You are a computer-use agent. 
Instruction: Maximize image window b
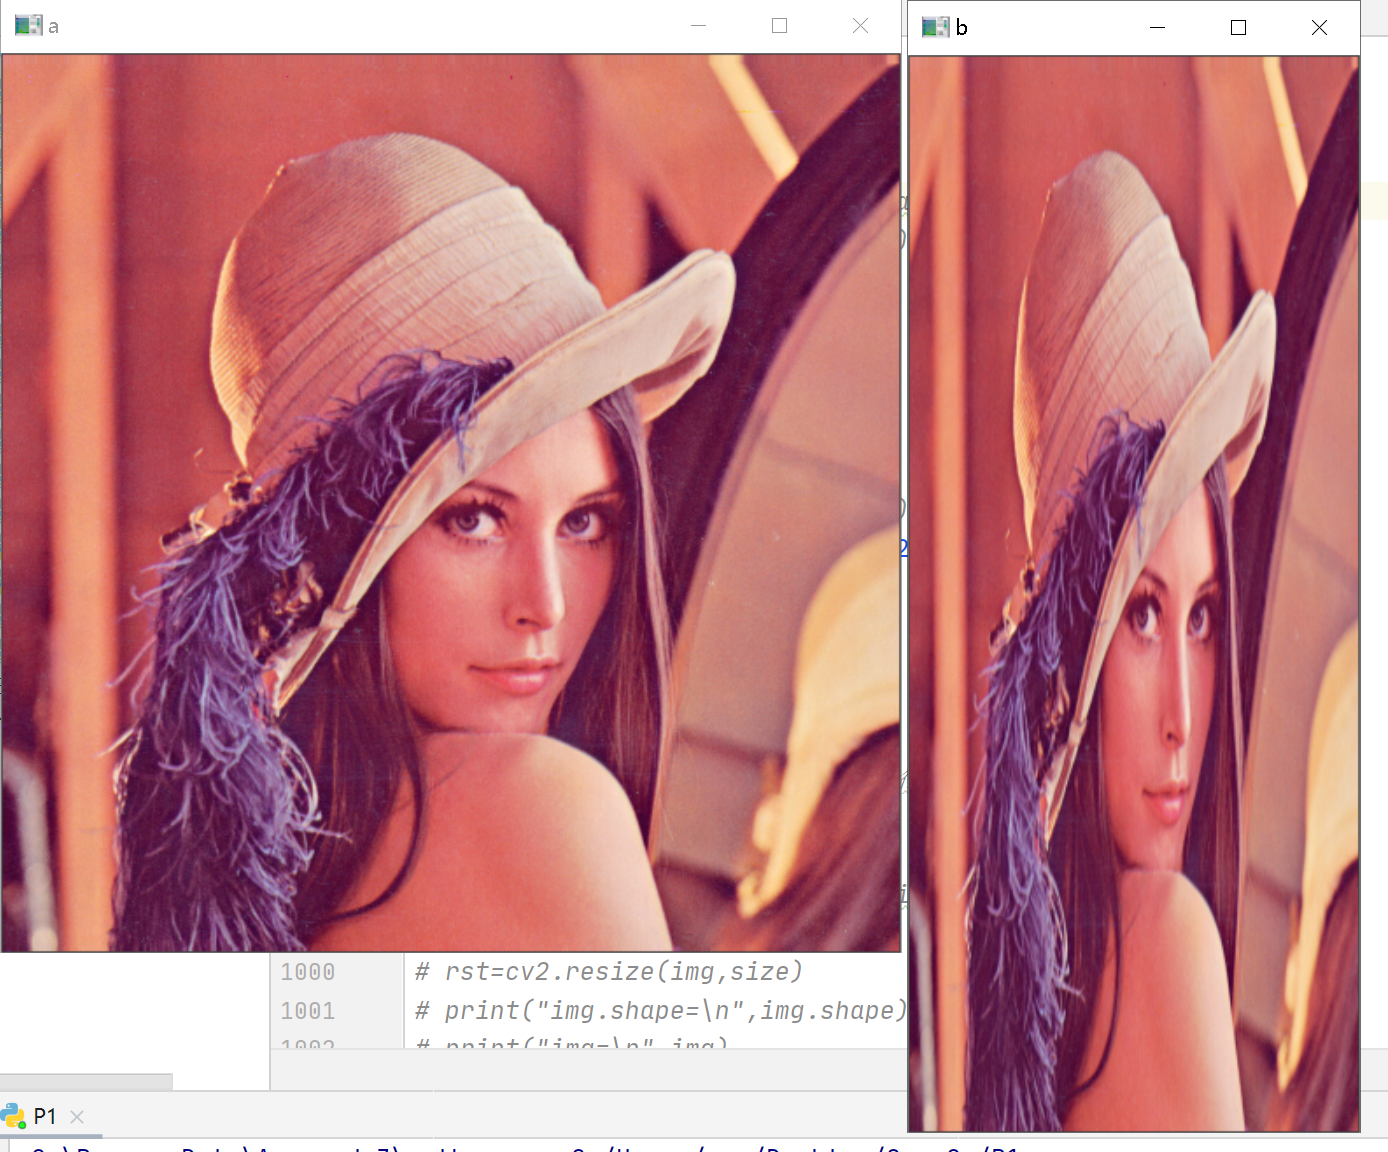click(1238, 28)
